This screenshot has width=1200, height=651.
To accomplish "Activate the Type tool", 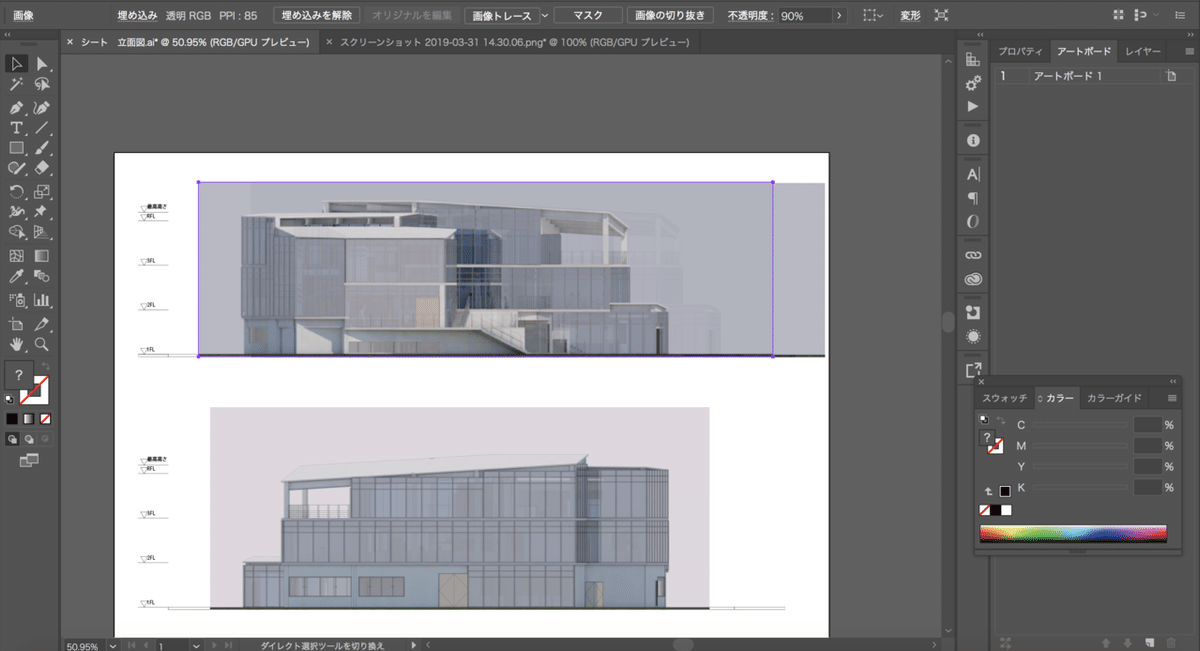I will [16, 128].
